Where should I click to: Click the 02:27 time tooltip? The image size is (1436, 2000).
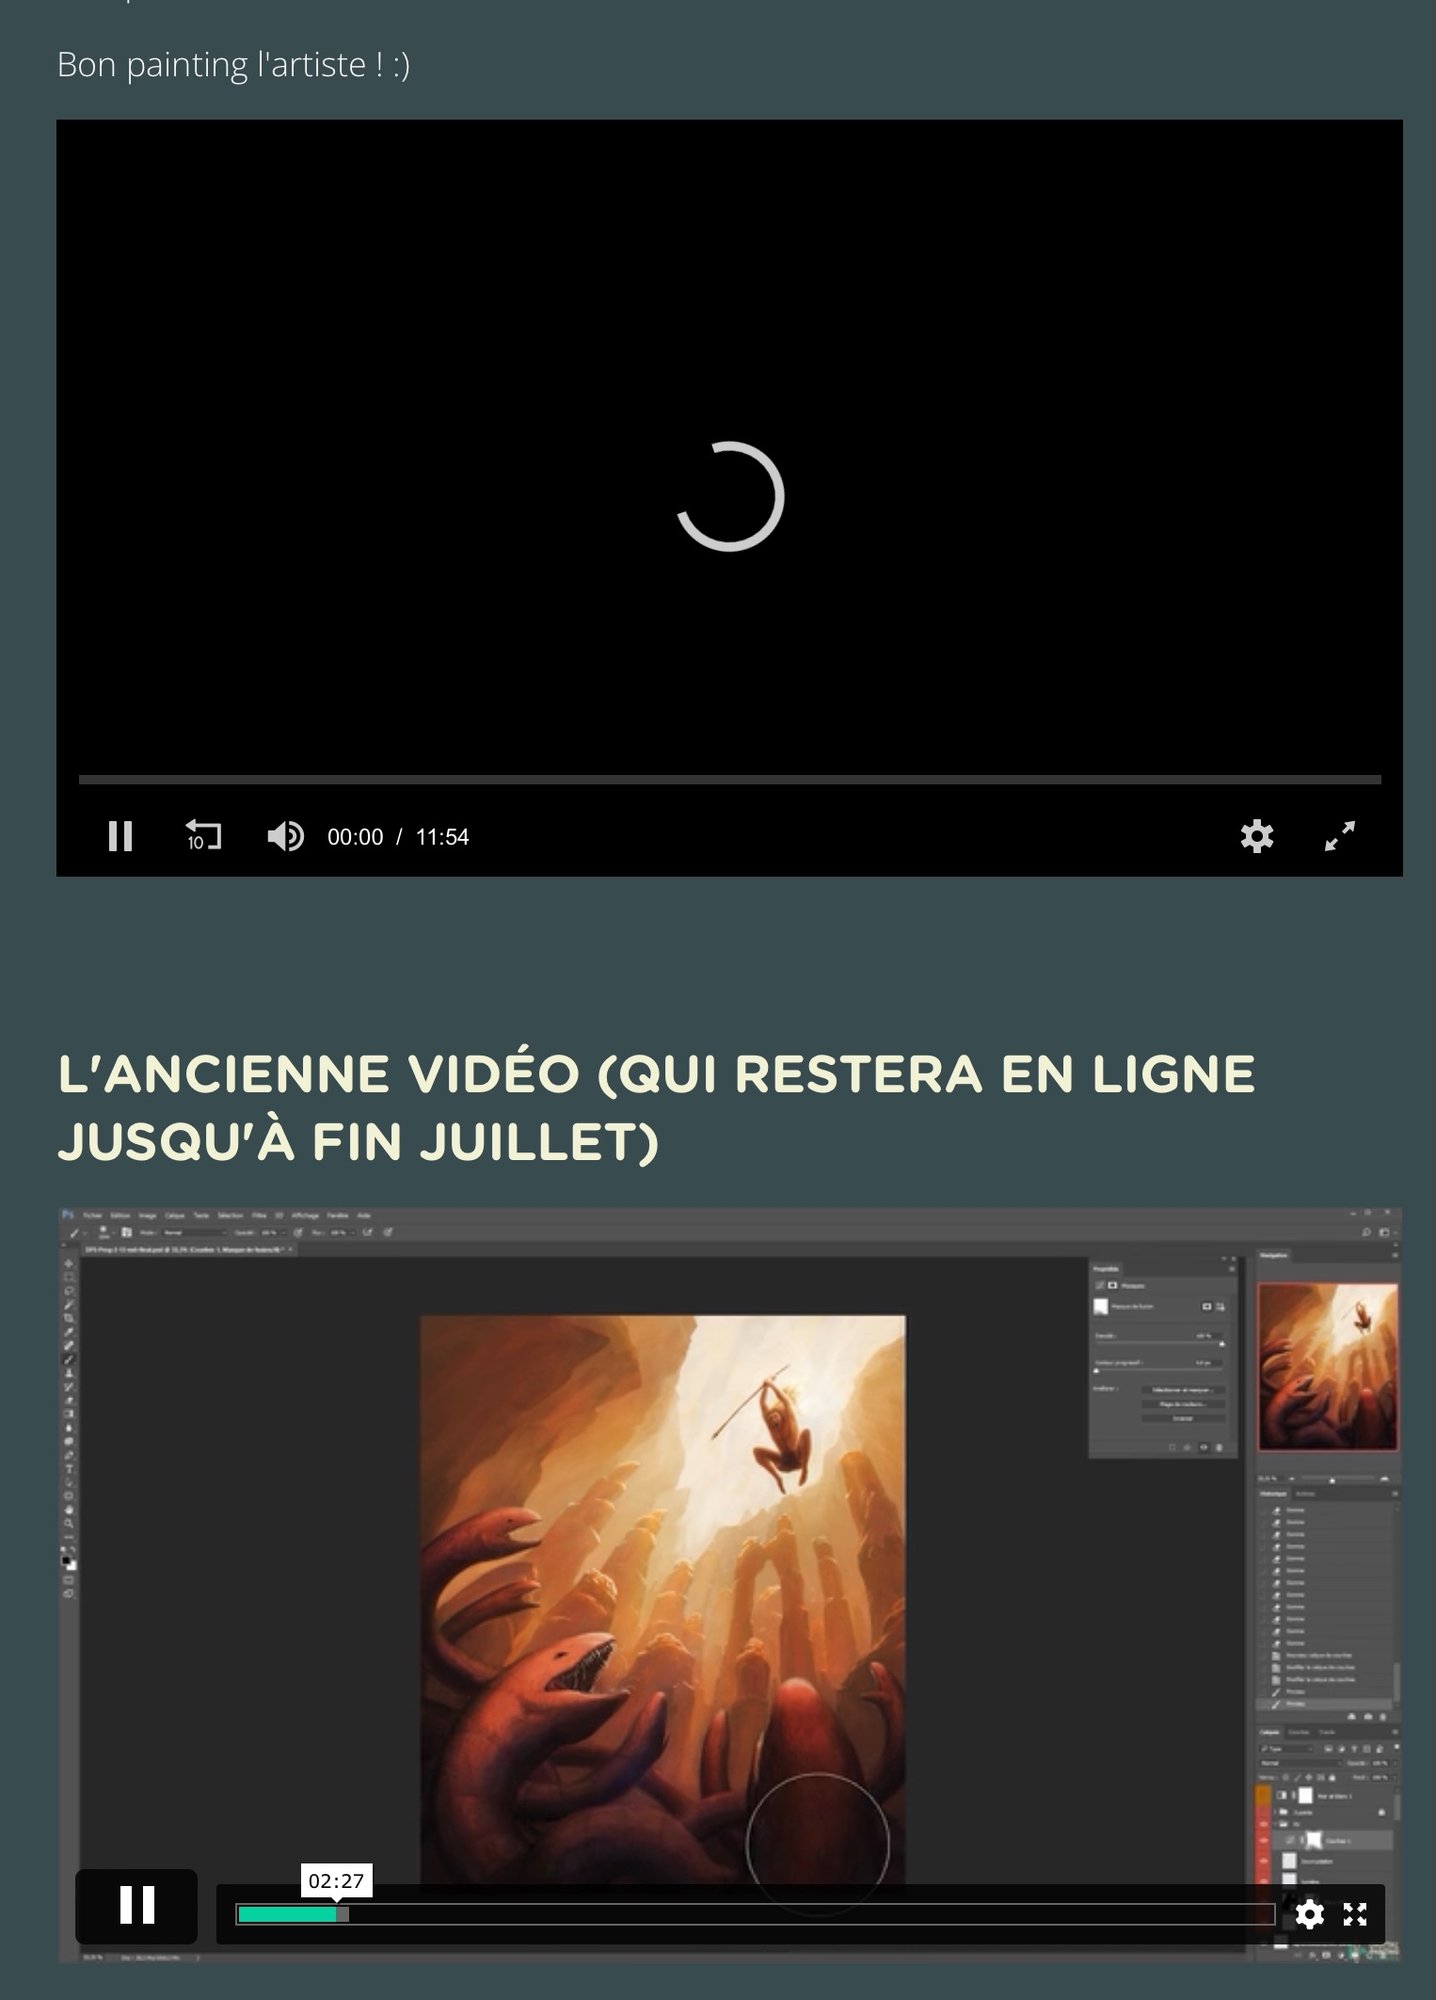coord(336,1881)
